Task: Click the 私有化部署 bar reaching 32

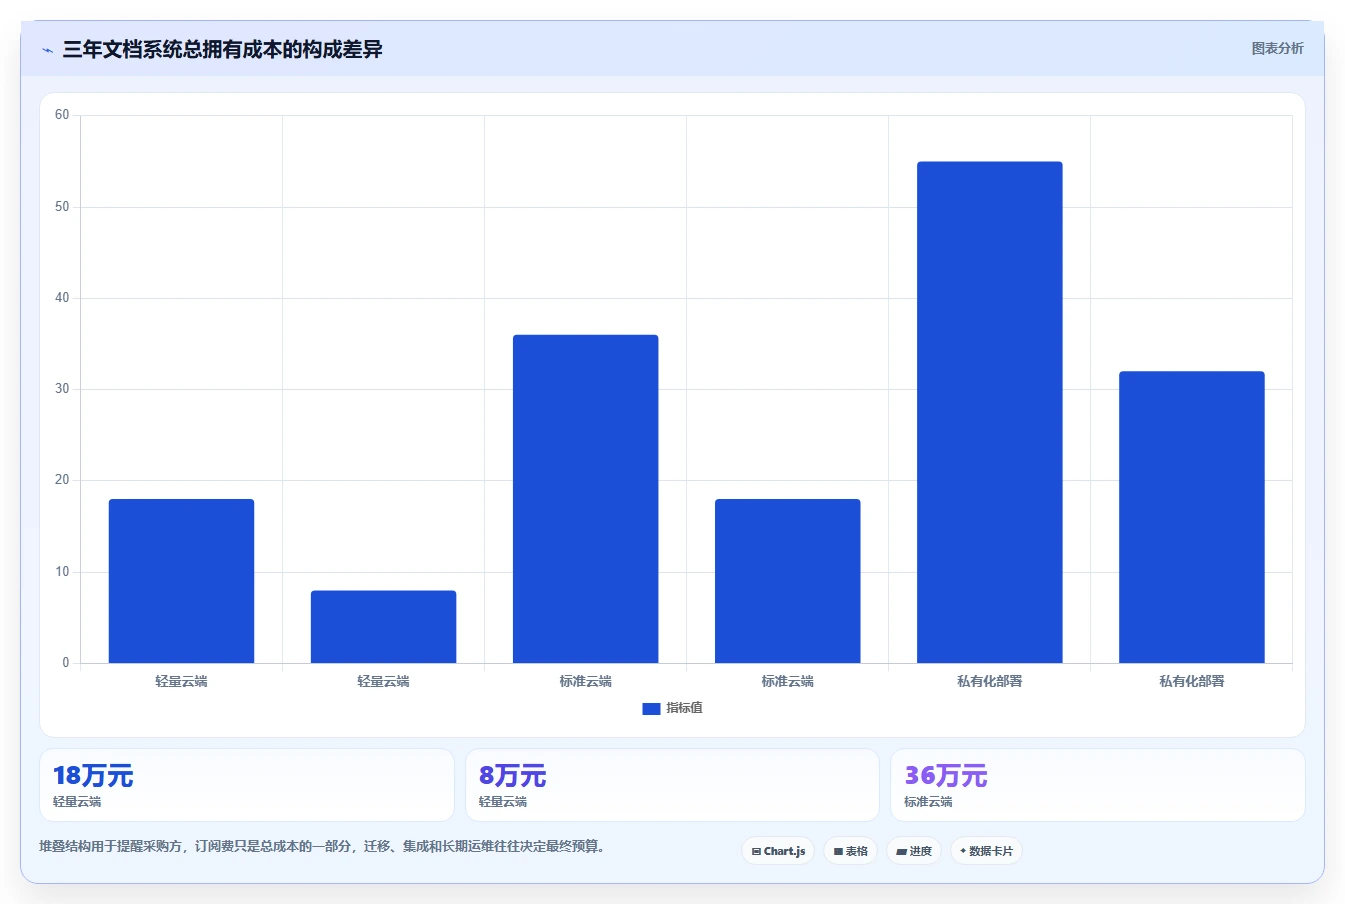Action: click(1191, 517)
